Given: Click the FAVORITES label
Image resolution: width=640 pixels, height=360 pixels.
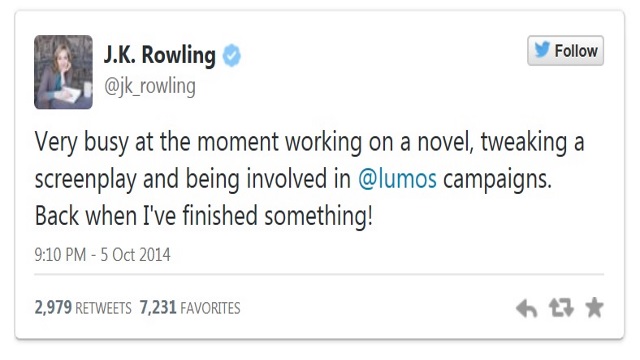Looking at the screenshot, I should point(210,308).
